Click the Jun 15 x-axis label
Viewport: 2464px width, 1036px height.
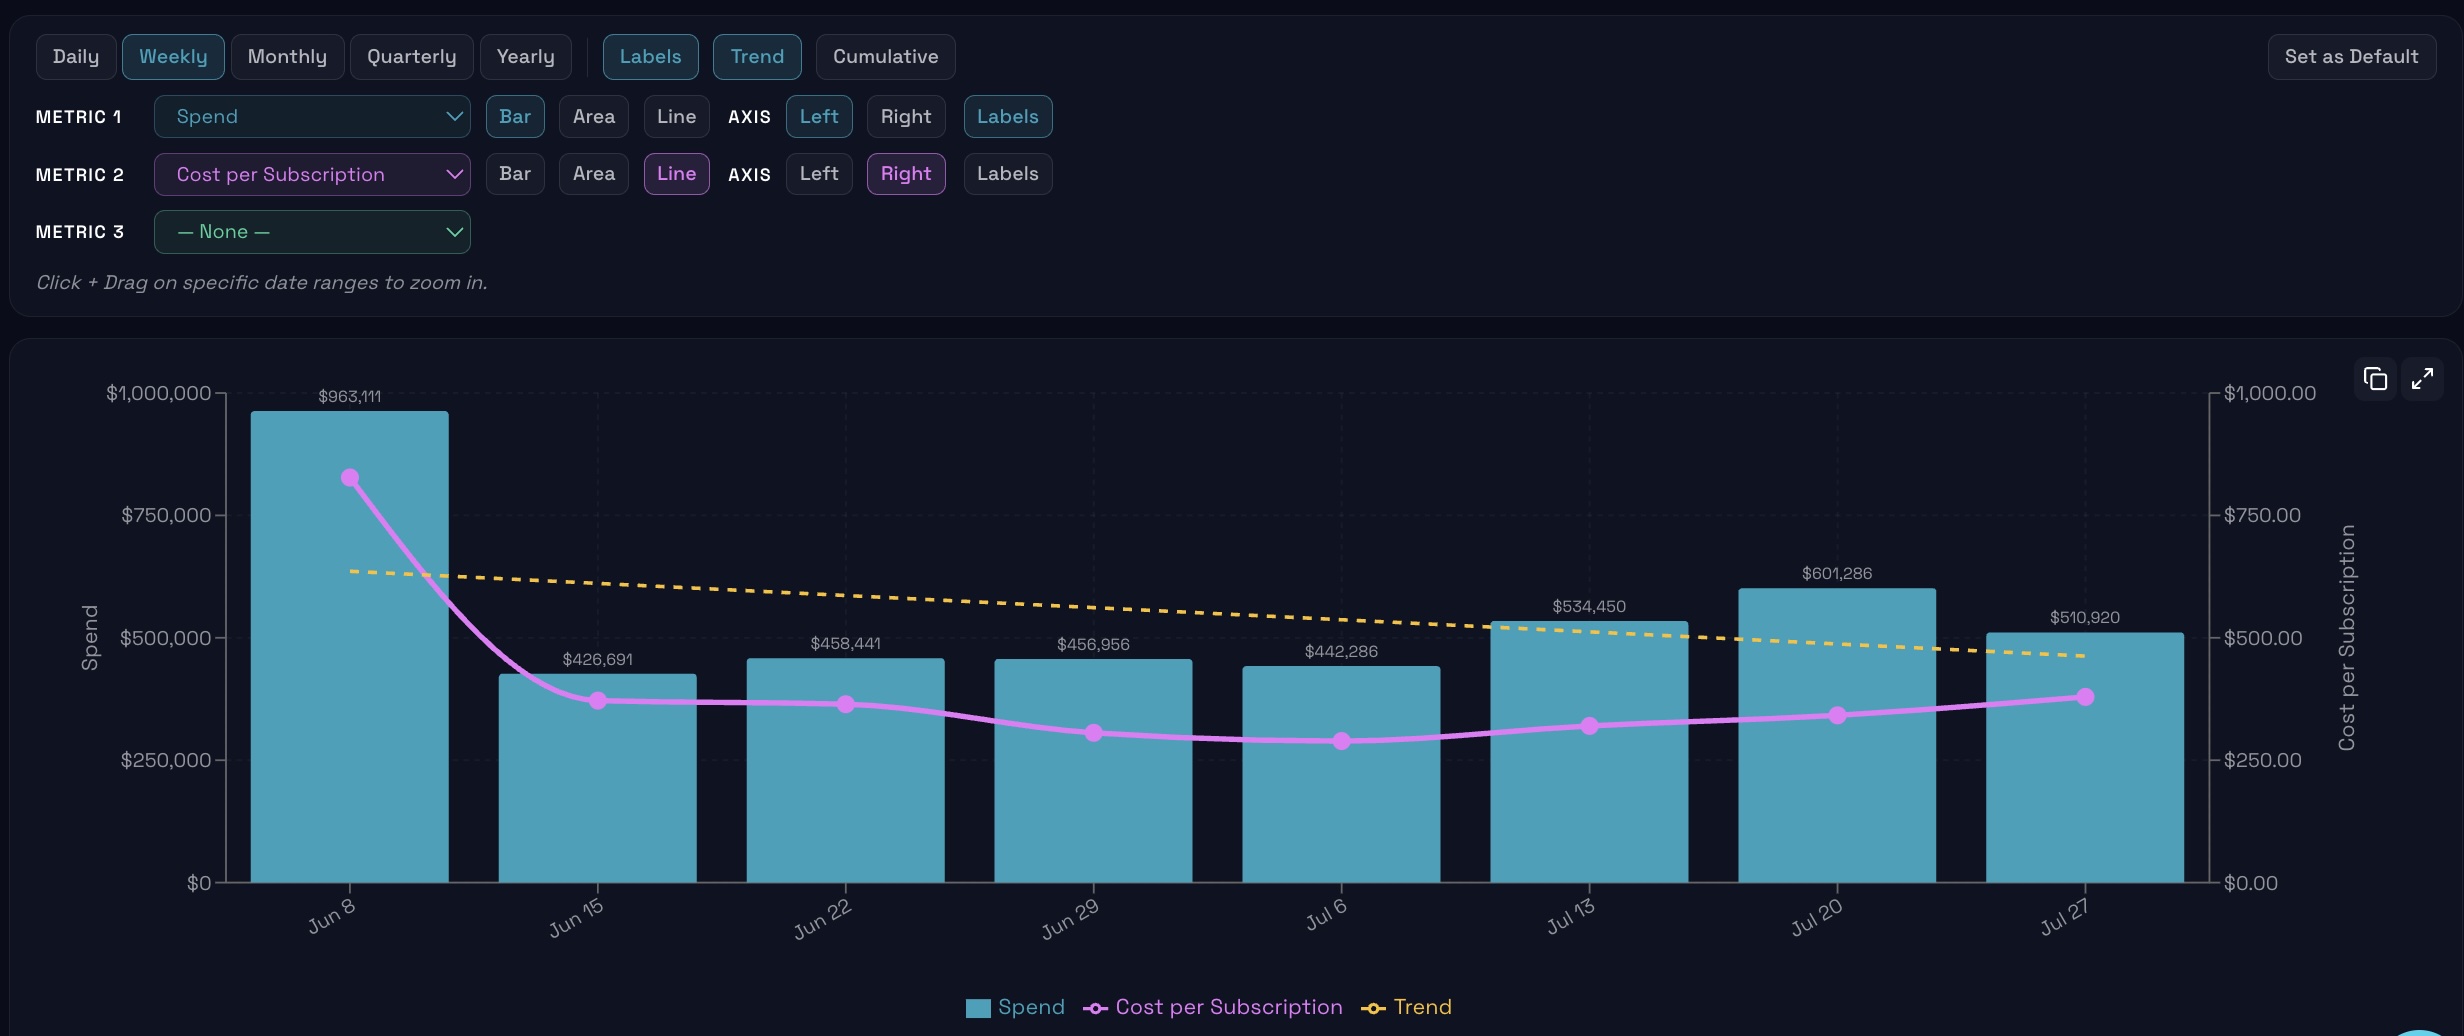[x=576, y=918]
